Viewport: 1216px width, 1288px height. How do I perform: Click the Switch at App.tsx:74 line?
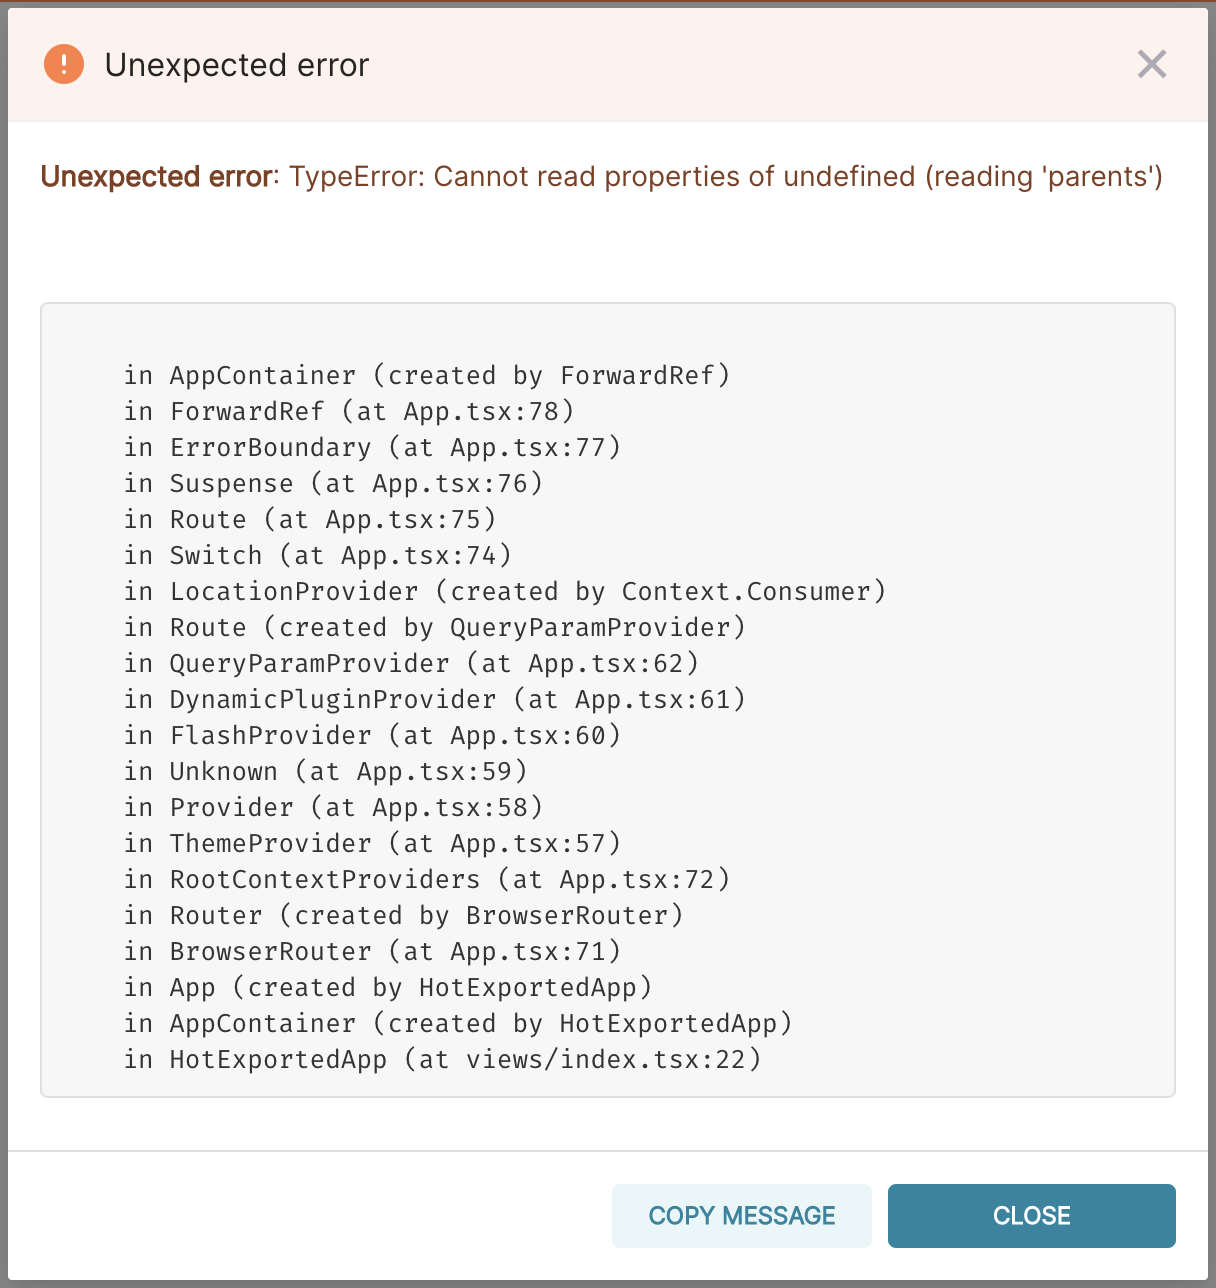318,556
